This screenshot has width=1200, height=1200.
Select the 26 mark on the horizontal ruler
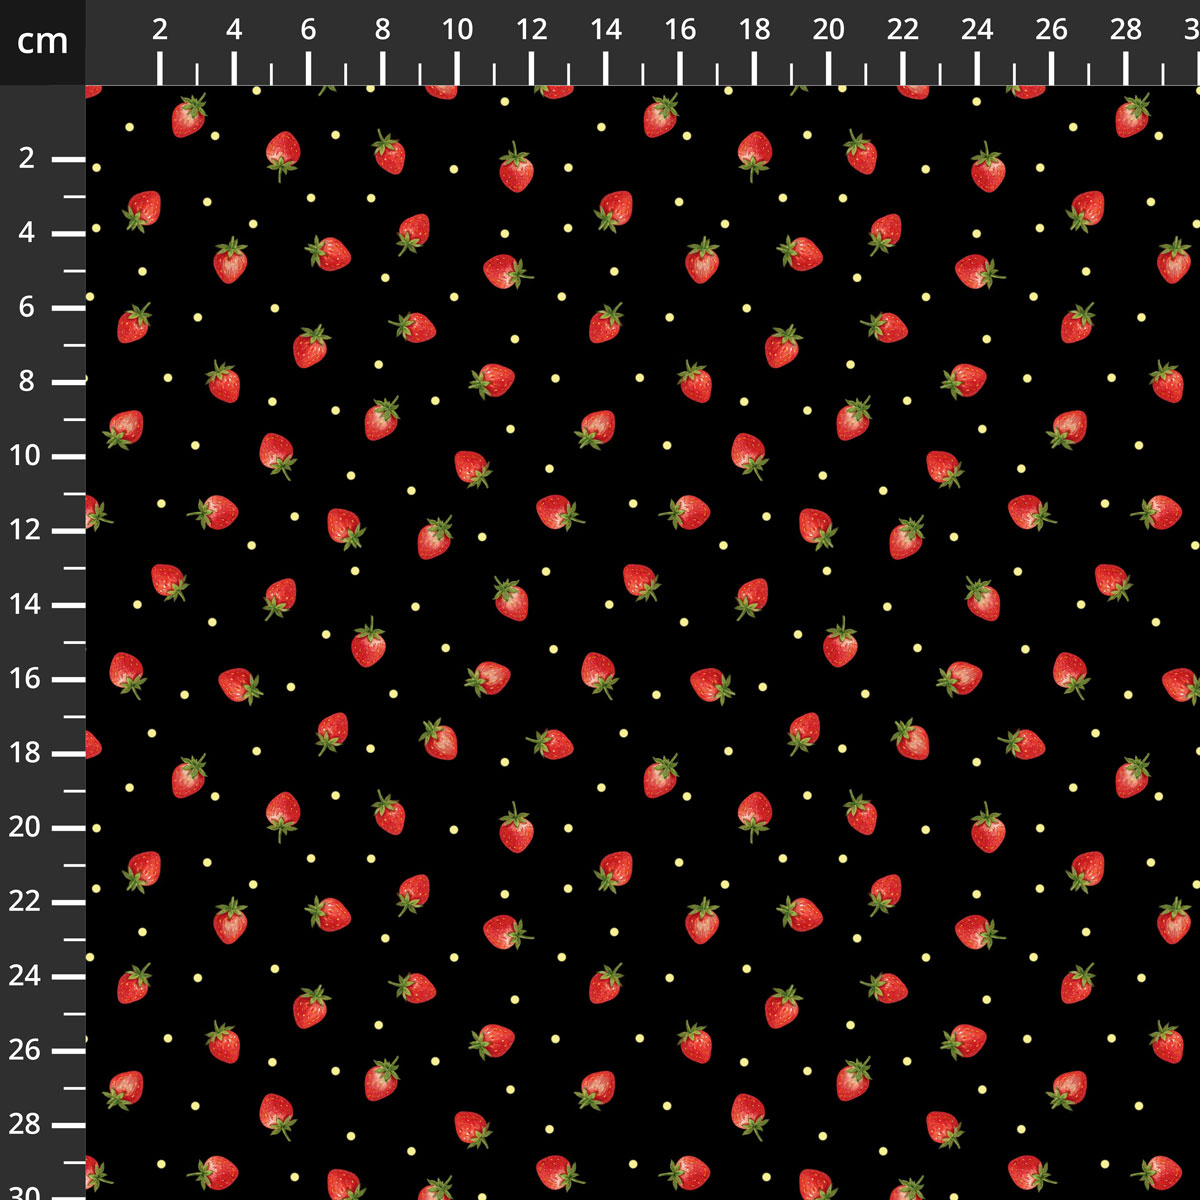point(1051,30)
